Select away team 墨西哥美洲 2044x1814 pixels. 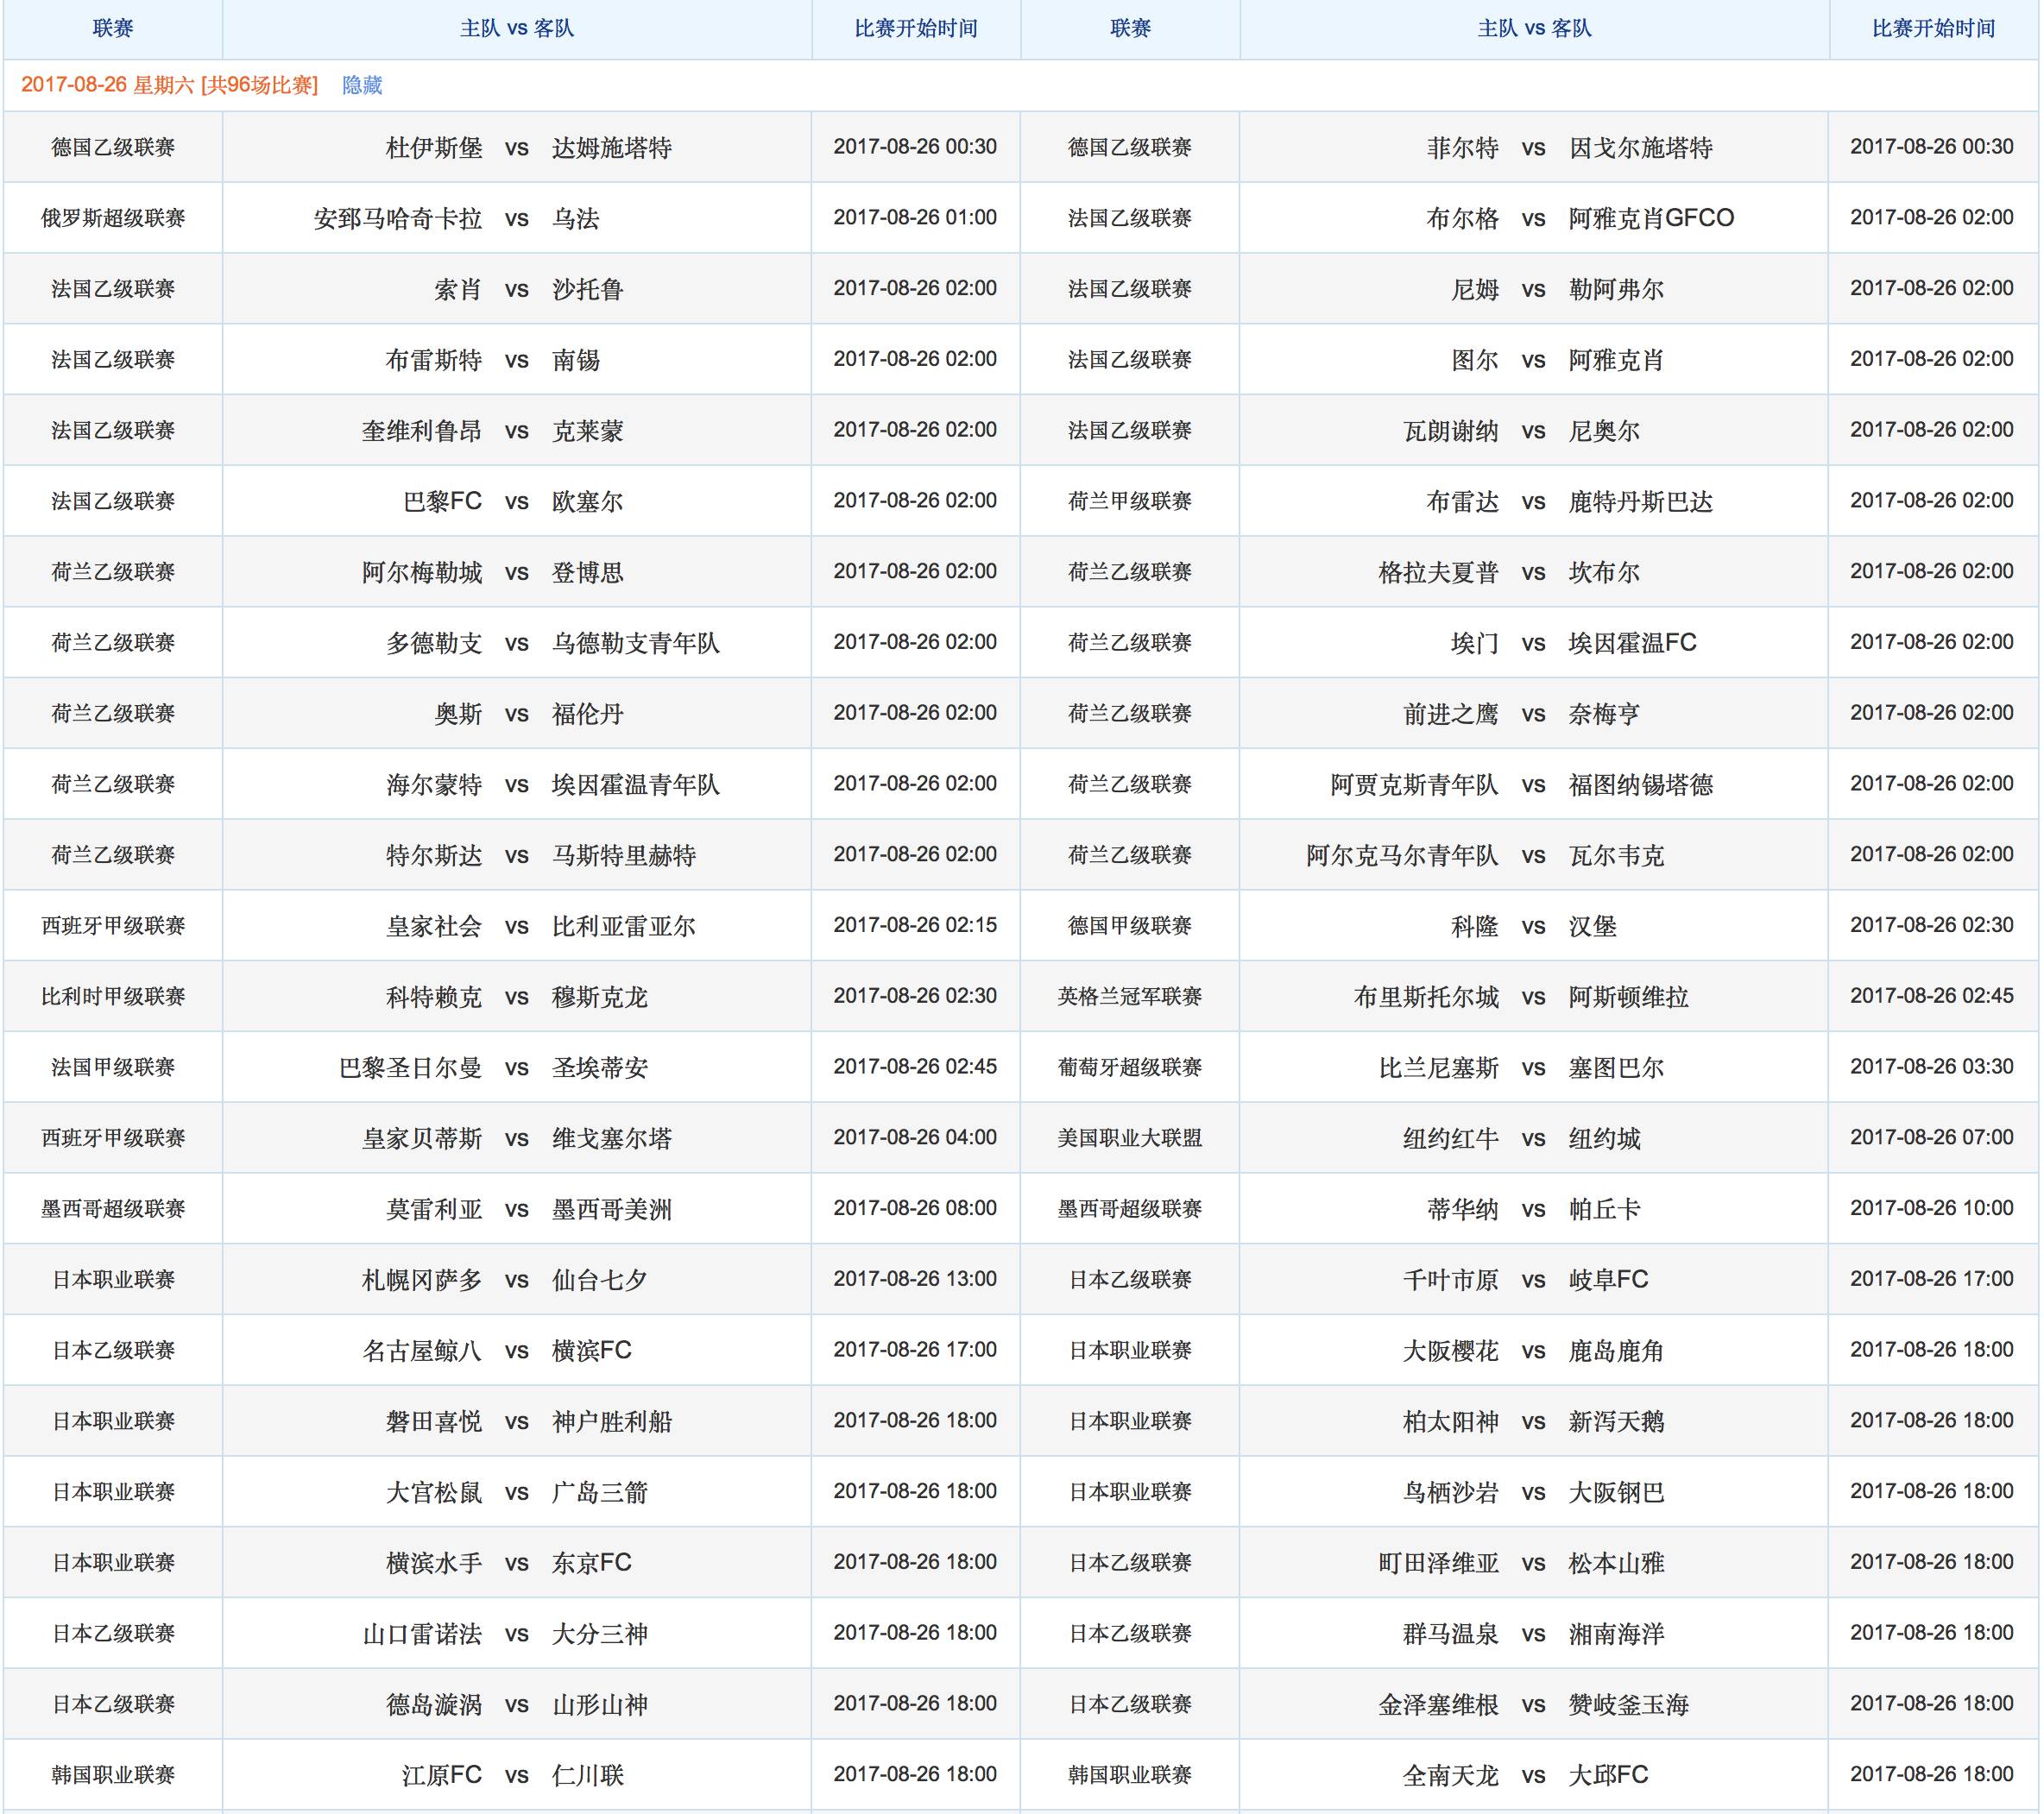(x=612, y=1210)
